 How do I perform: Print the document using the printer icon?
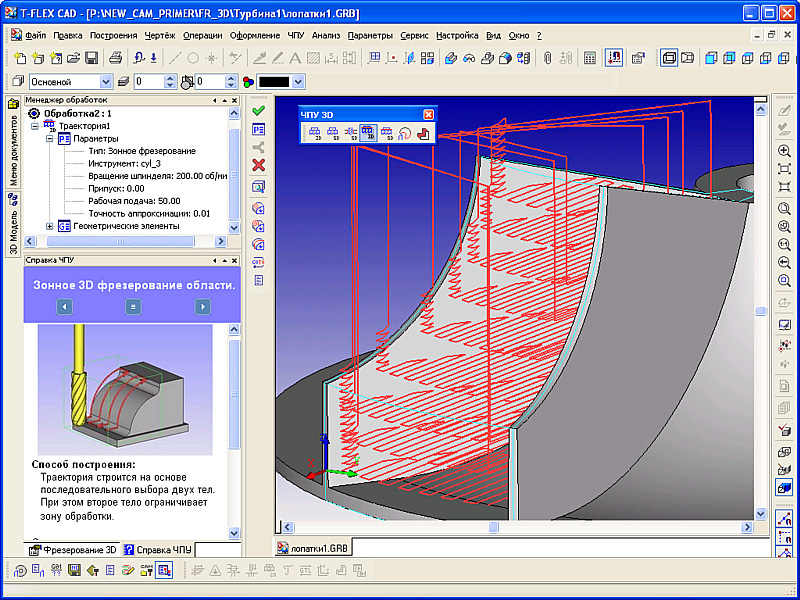(x=116, y=58)
